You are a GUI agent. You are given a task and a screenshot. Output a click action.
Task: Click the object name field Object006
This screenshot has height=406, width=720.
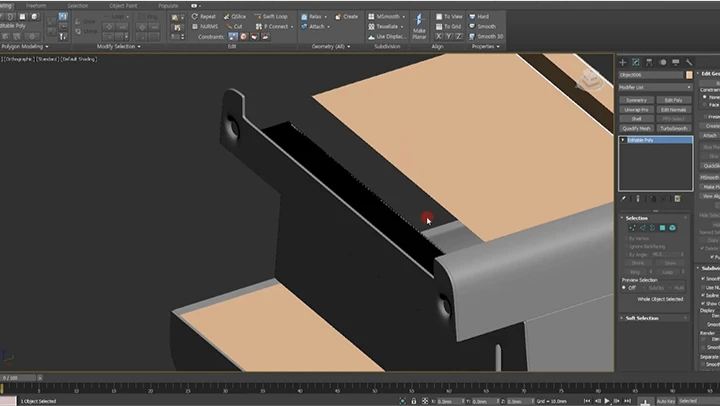[651, 75]
